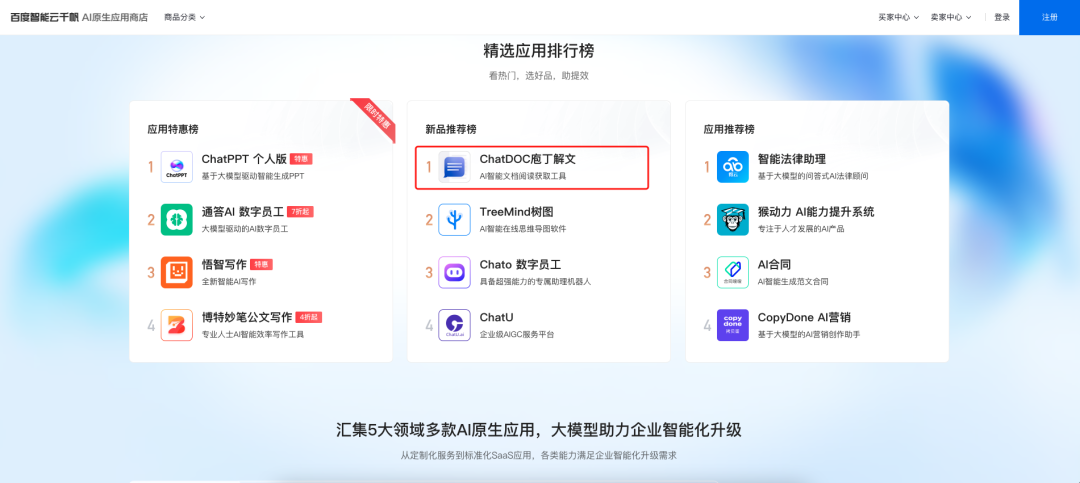The width and height of the screenshot is (1080, 483).
Task: Open the TreeMind树图 icon
Action: [455, 220]
